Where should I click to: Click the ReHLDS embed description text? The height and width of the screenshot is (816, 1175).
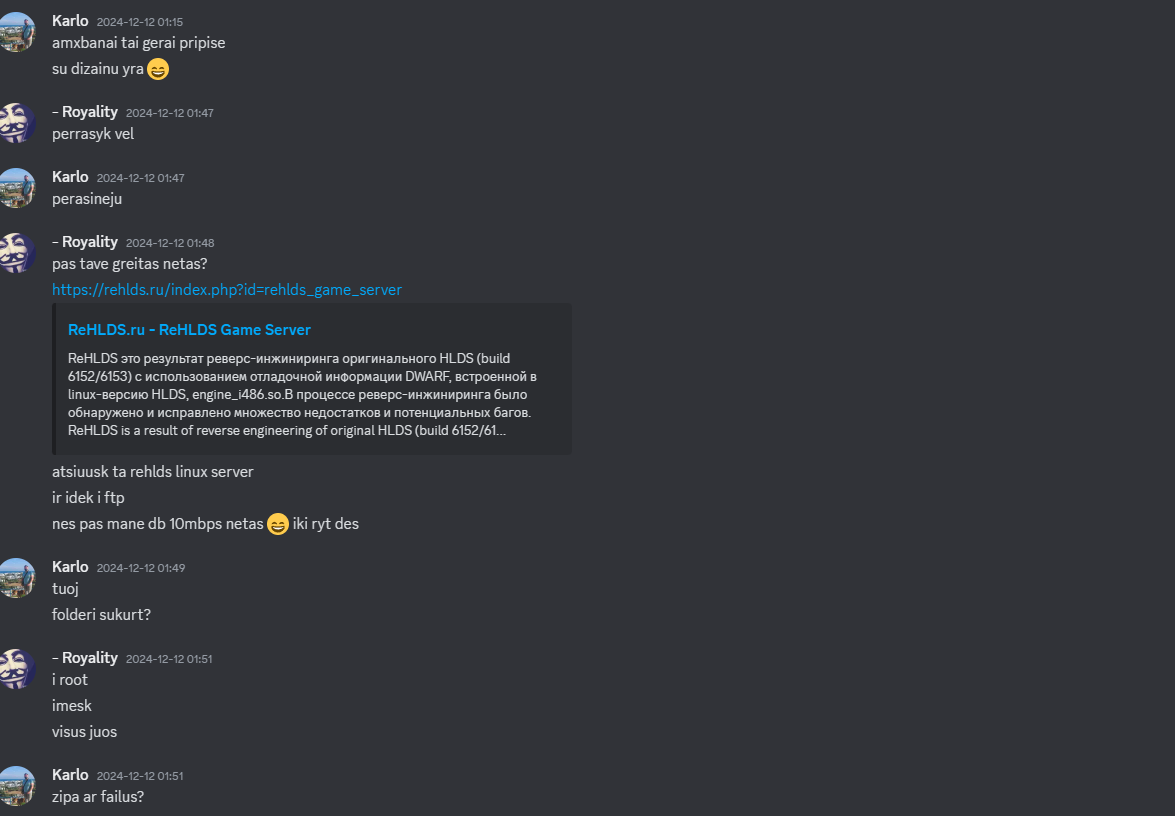click(x=302, y=394)
